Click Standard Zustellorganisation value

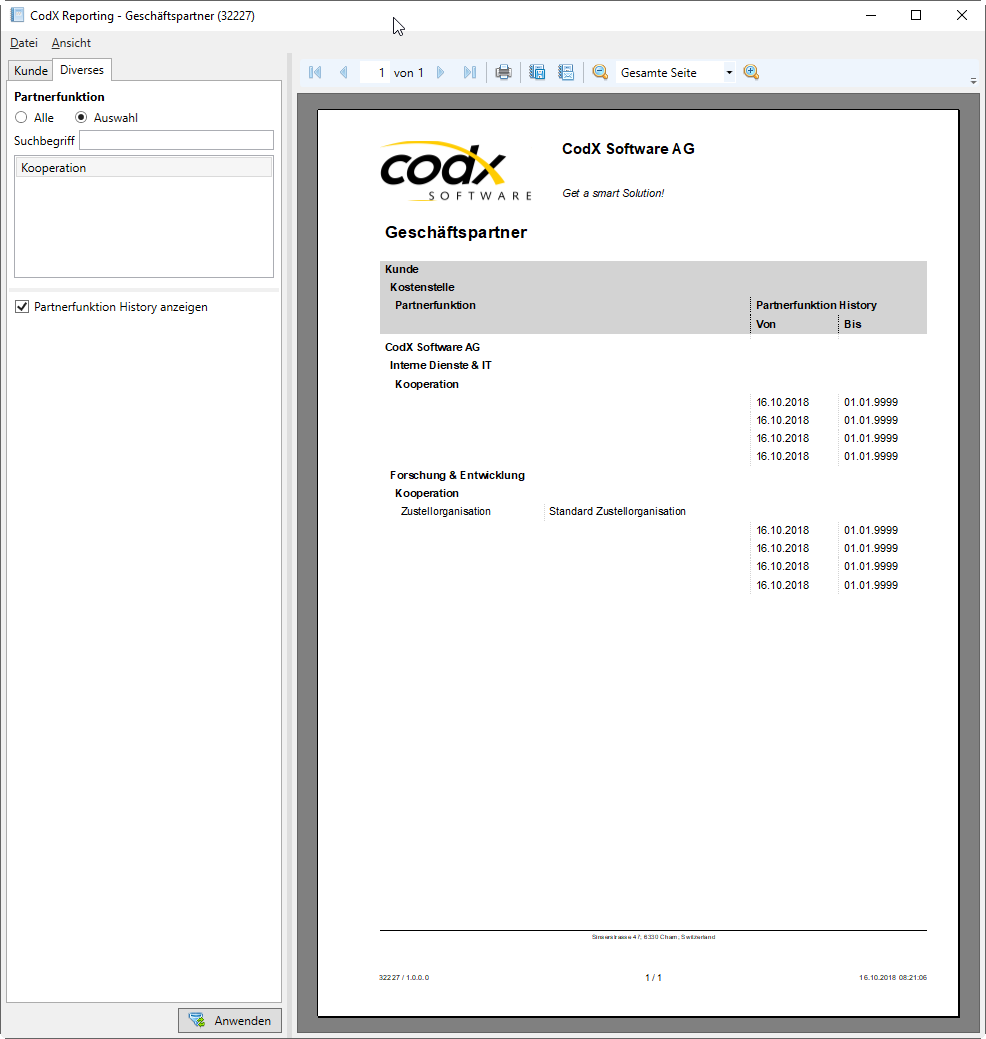pyautogui.click(x=618, y=512)
